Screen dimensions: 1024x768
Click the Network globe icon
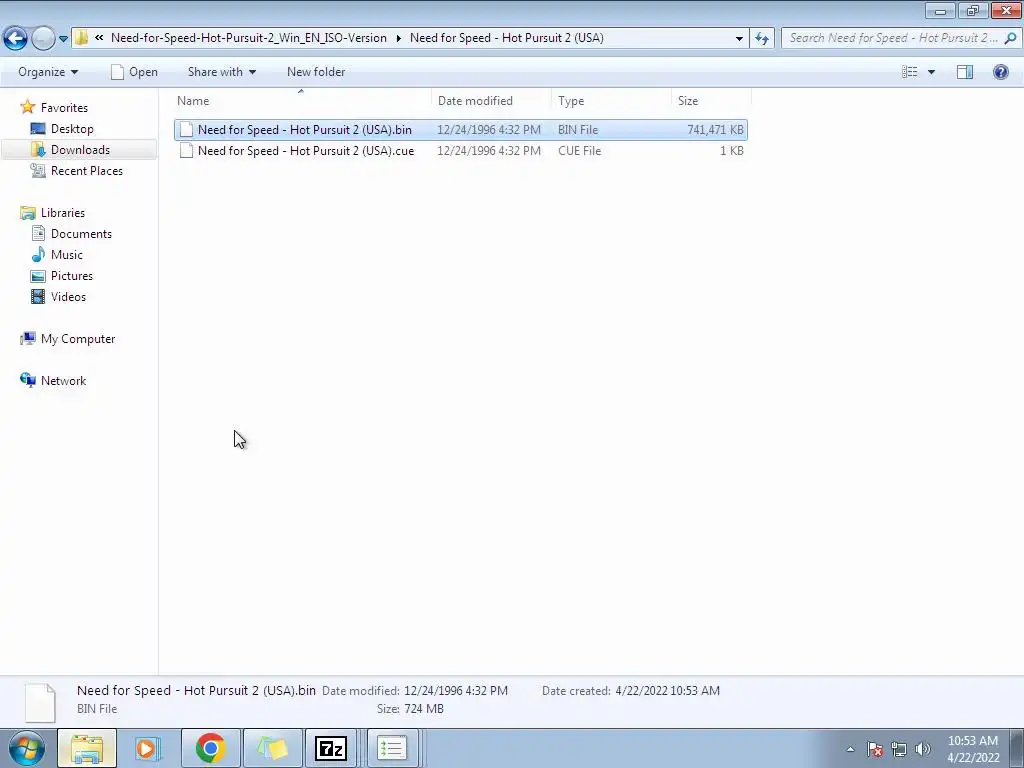[x=27, y=380]
